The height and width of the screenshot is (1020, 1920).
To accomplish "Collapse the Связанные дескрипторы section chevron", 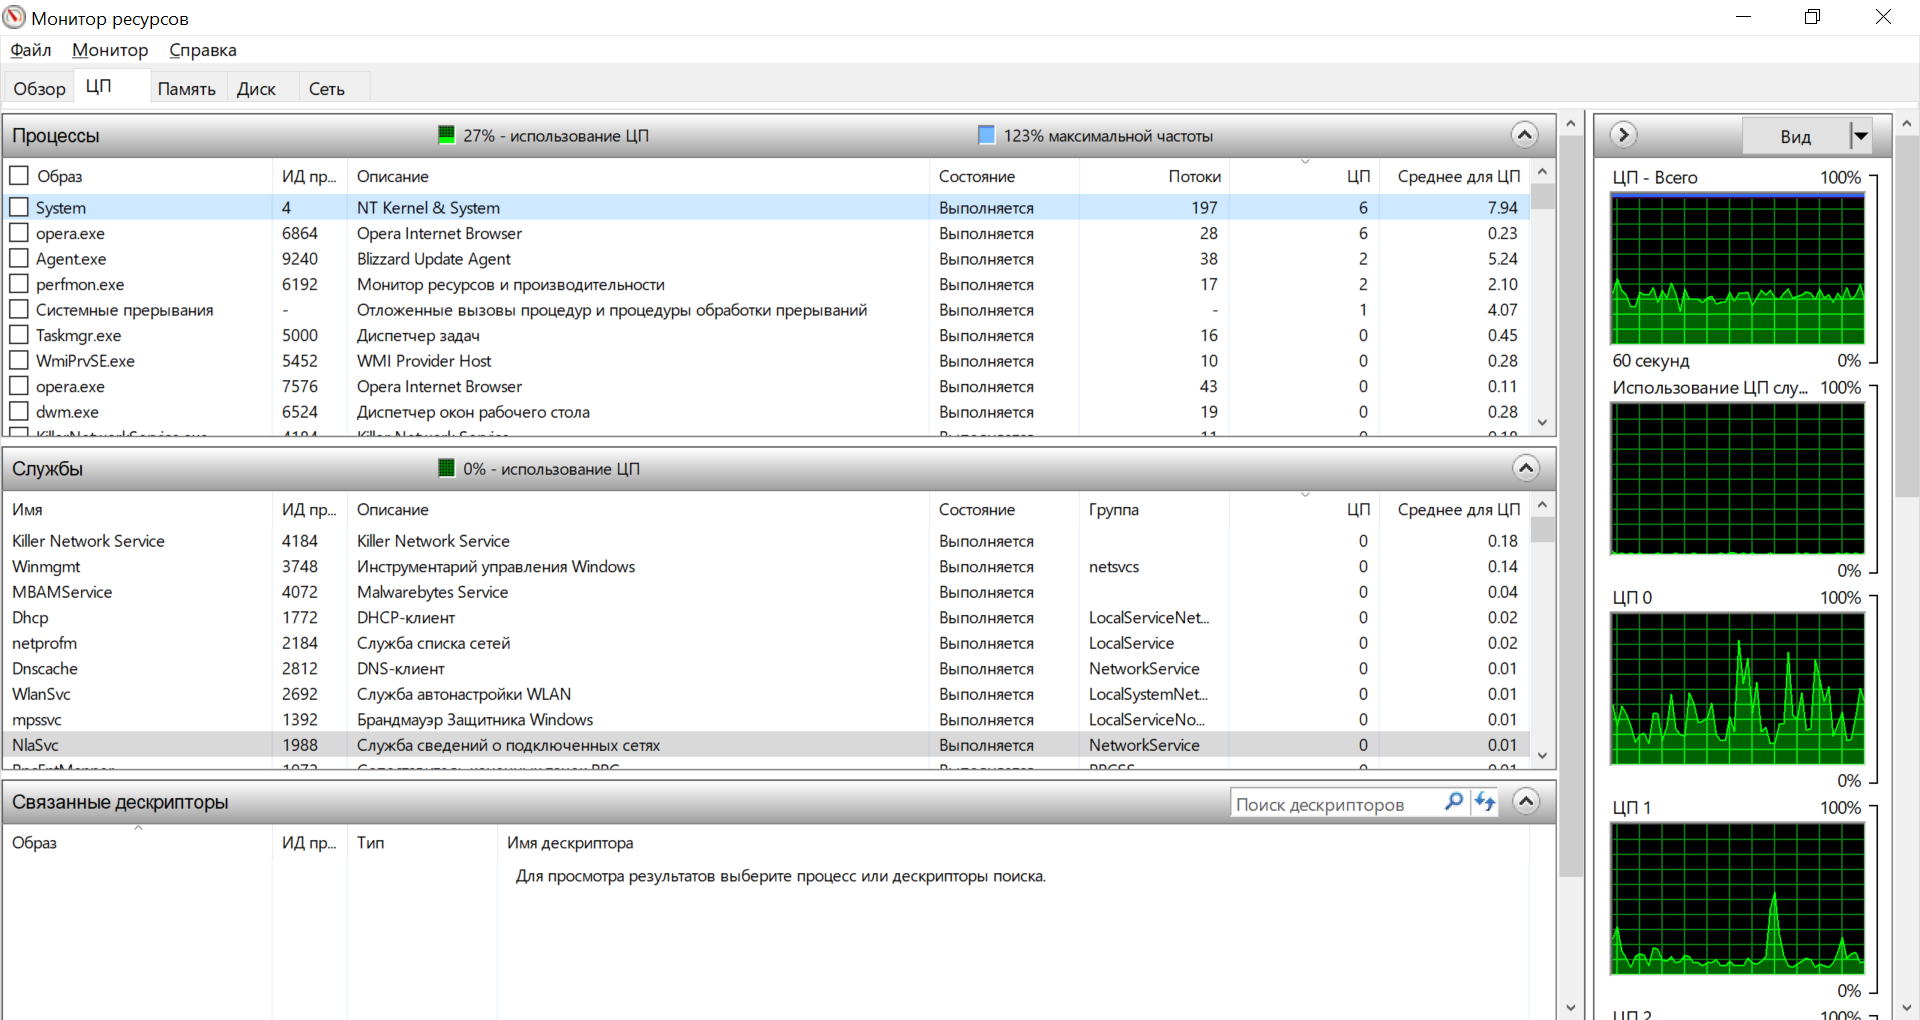I will point(1526,801).
